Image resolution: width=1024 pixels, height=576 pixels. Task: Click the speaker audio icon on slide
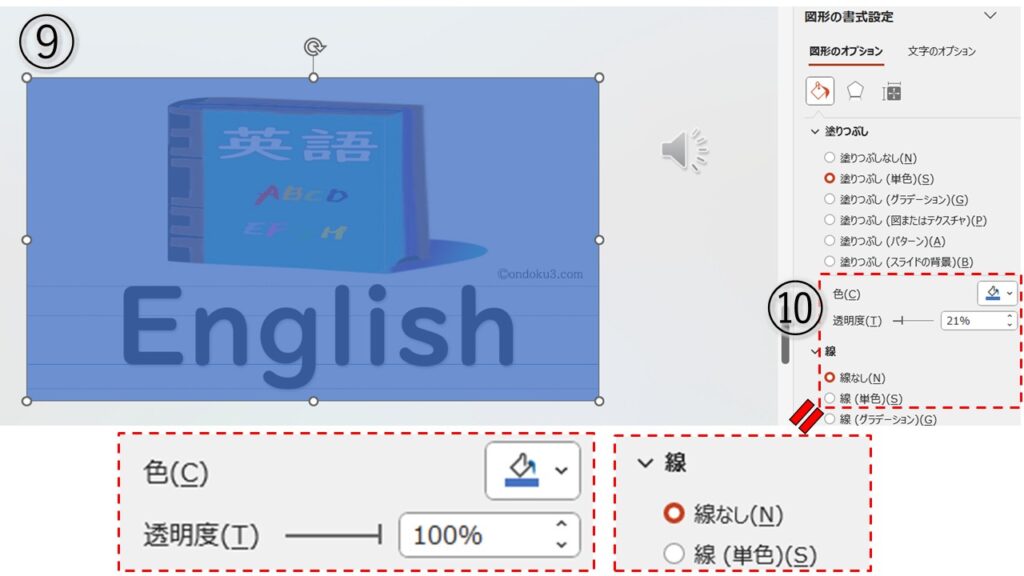pos(684,150)
